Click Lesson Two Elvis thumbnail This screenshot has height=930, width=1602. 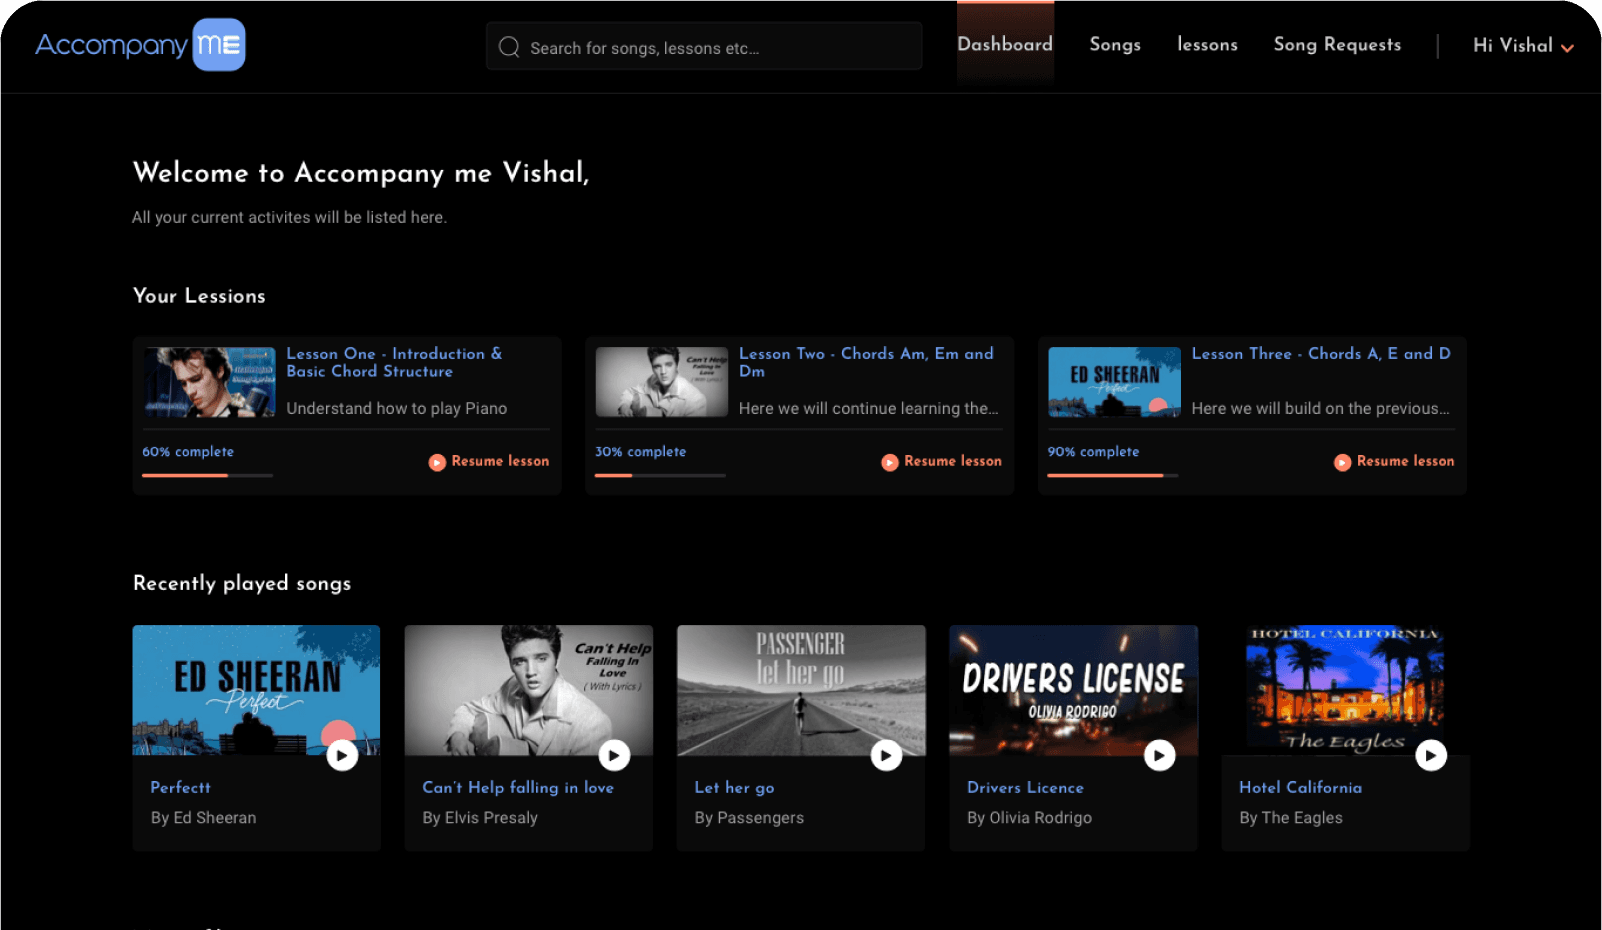coord(662,382)
